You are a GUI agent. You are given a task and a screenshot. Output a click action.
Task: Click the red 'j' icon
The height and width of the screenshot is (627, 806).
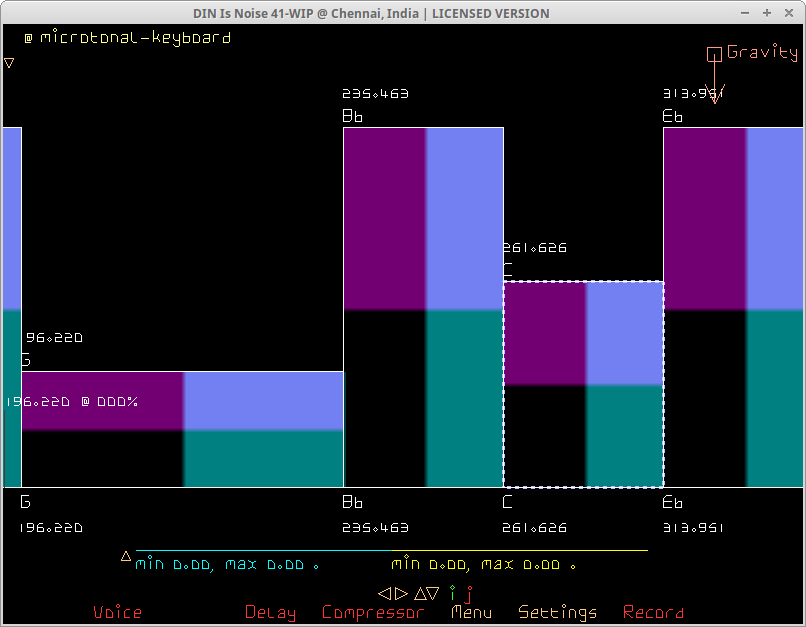(468, 594)
